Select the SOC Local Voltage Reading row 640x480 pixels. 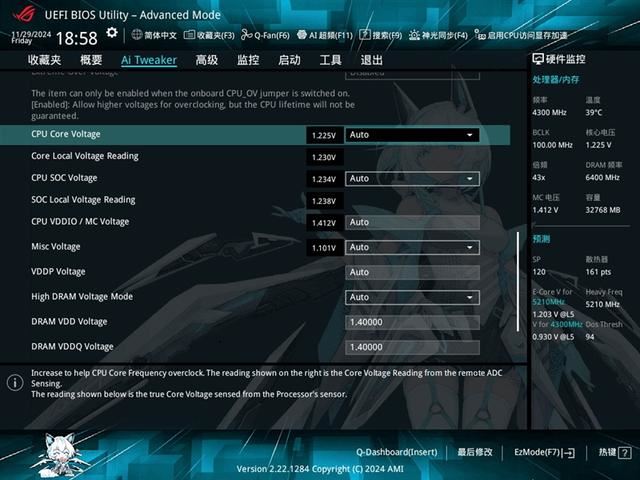click(255, 200)
